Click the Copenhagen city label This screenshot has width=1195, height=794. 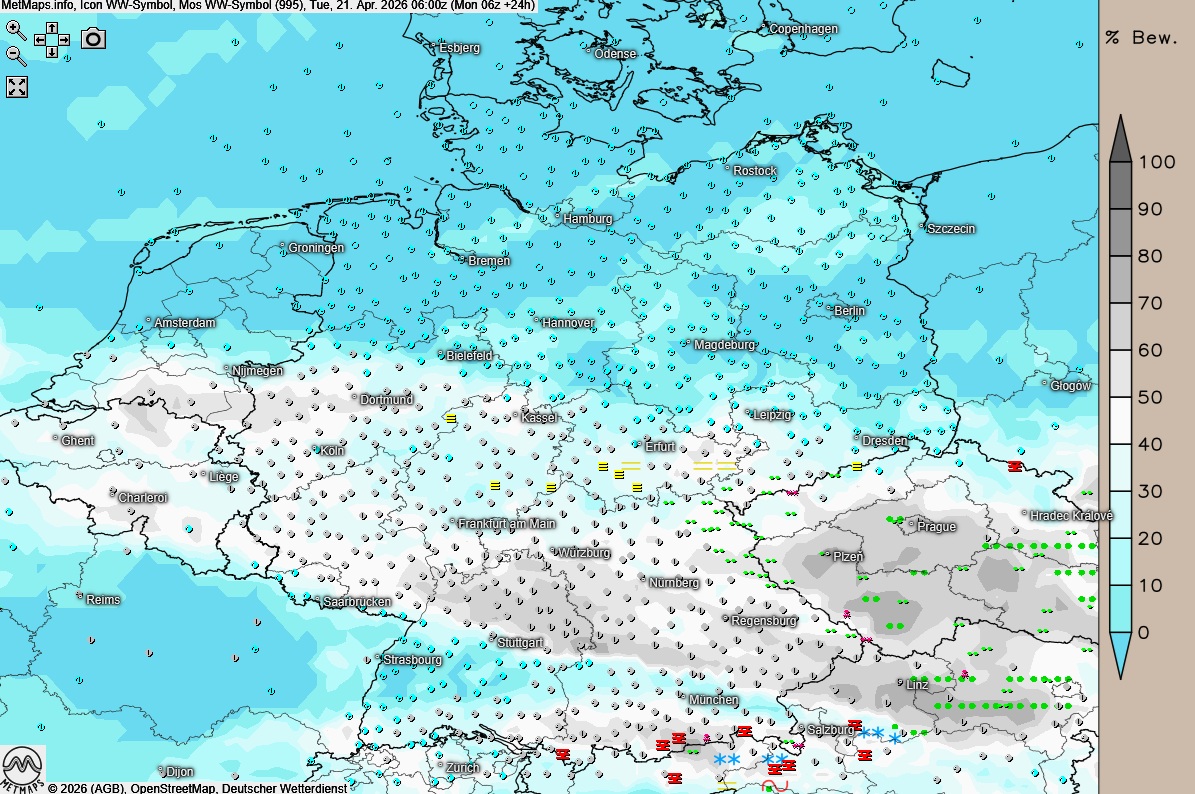803,29
